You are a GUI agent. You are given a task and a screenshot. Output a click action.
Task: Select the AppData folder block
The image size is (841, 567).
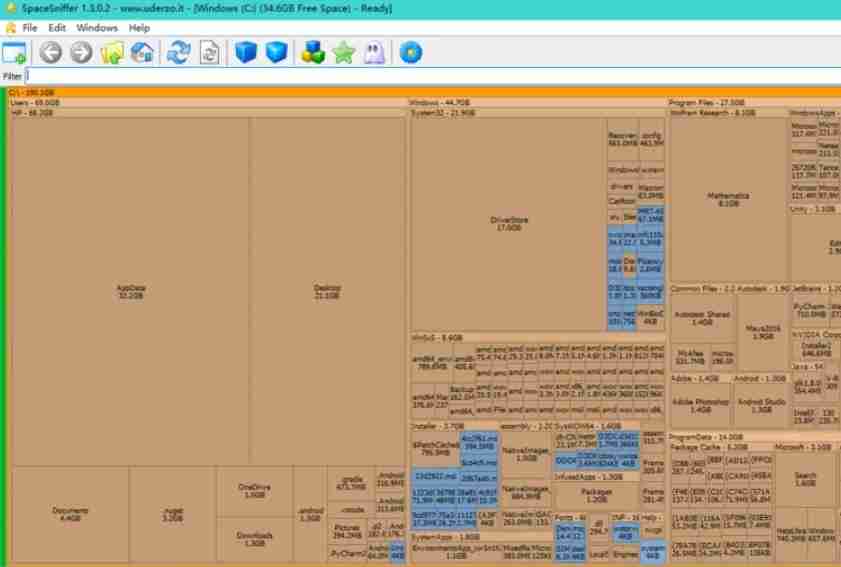131,291
